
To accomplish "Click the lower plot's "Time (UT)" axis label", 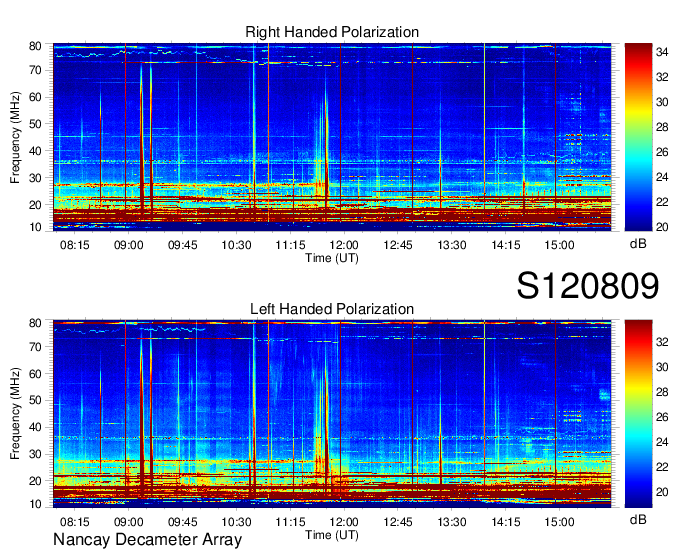I will (332, 535).
